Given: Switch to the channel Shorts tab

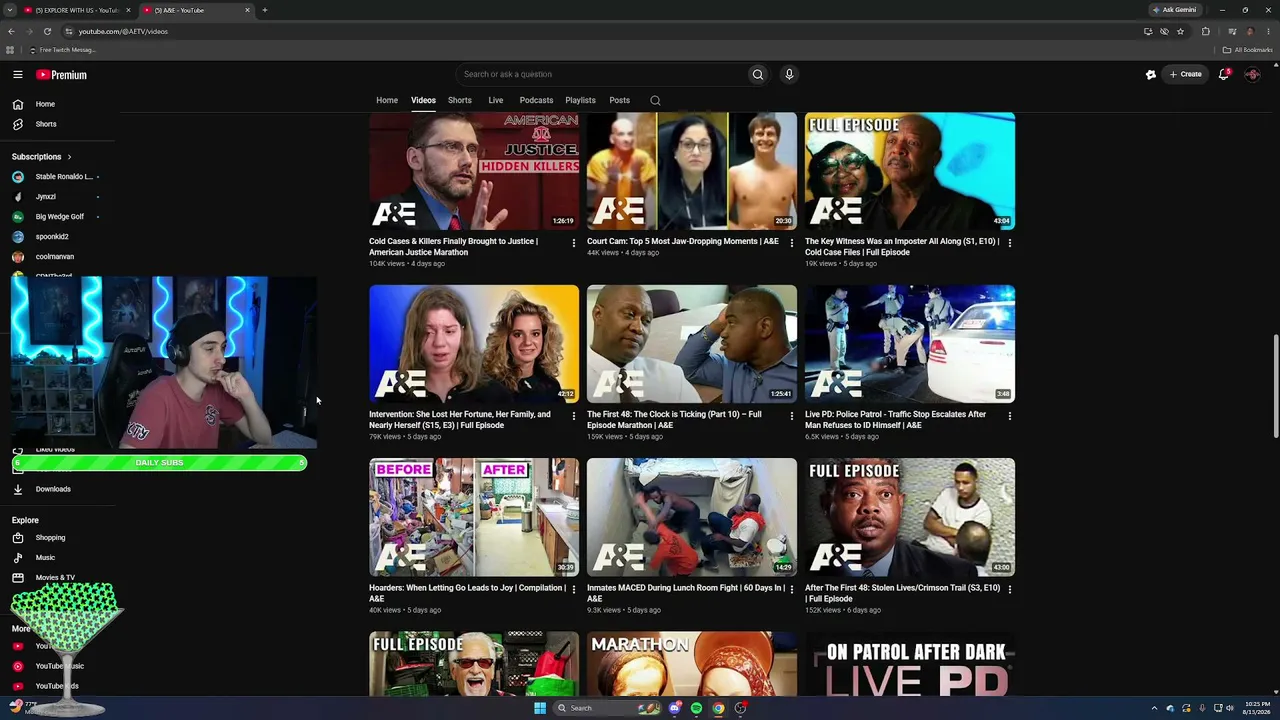Looking at the screenshot, I should 460,100.
